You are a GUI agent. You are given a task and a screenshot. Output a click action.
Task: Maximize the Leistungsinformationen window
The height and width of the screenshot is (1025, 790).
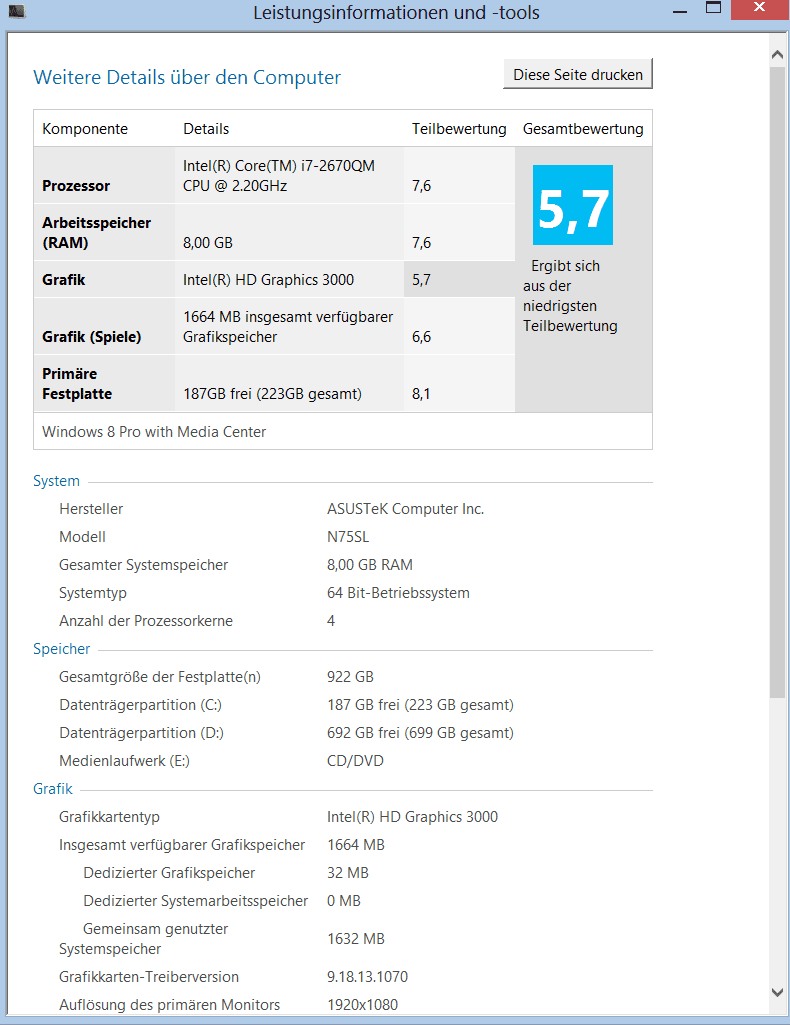pyautogui.click(x=714, y=9)
